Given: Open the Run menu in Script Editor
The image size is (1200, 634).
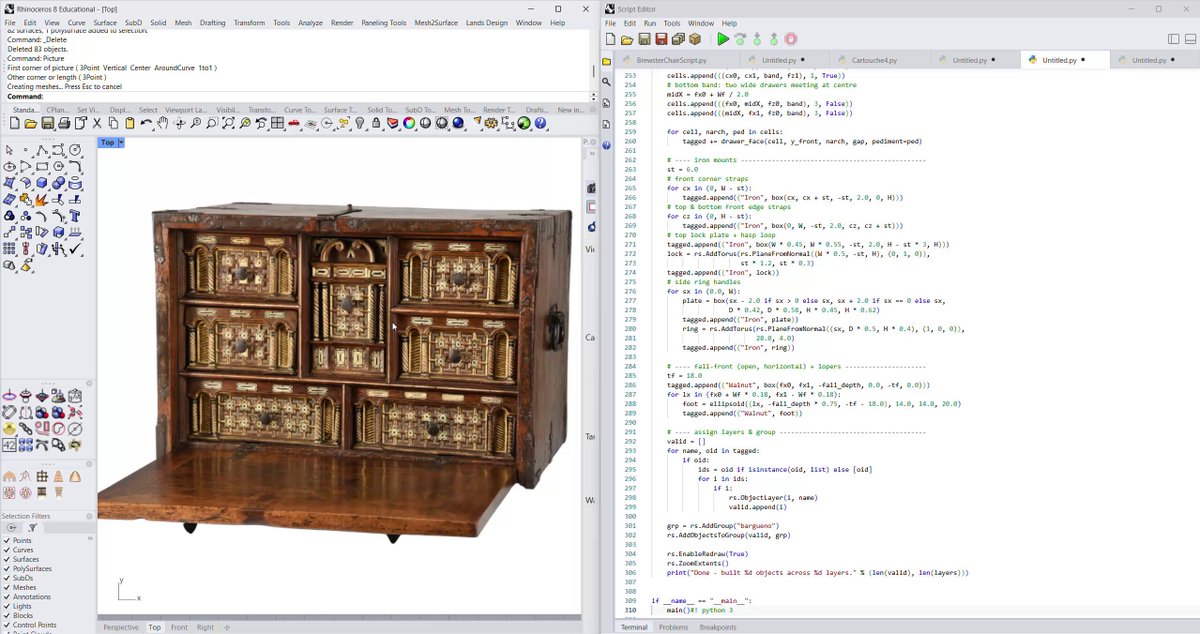Looking at the screenshot, I should (x=650, y=23).
